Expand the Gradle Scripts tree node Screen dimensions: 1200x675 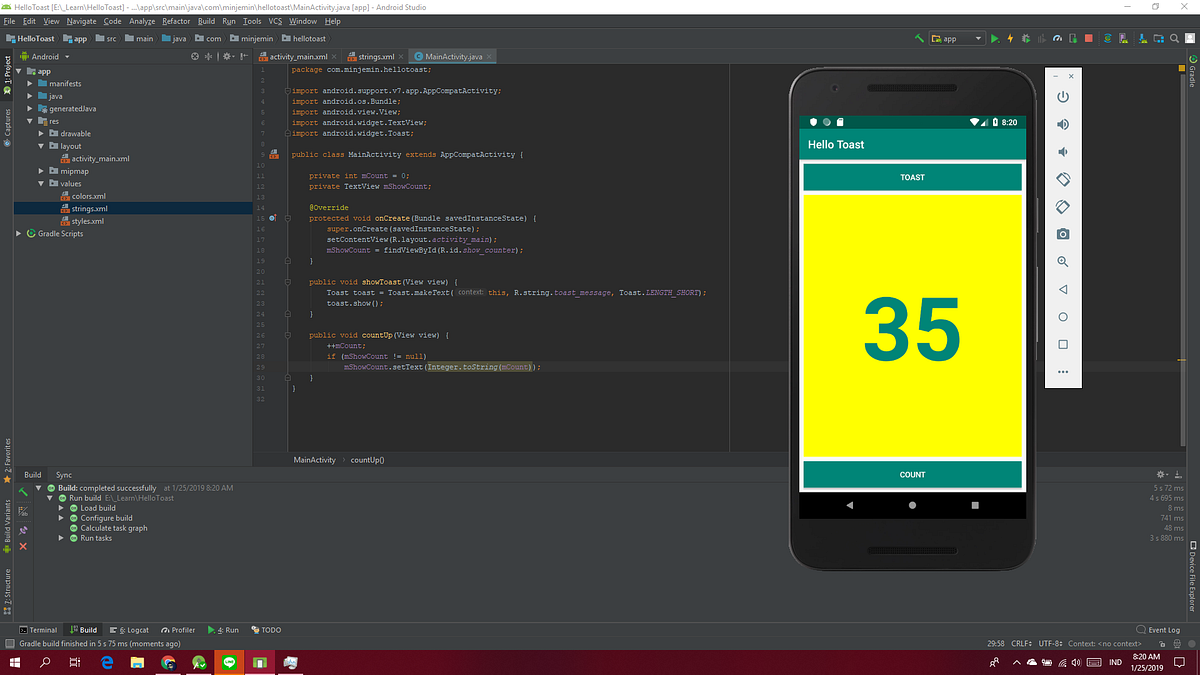pyautogui.click(x=19, y=233)
